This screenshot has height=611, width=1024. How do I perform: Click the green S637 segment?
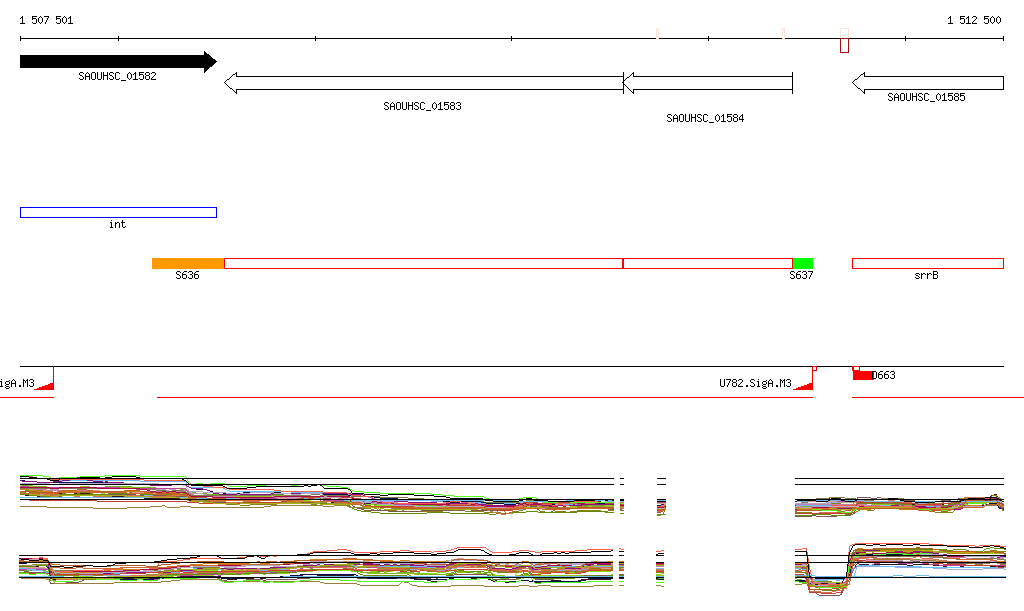(x=803, y=264)
